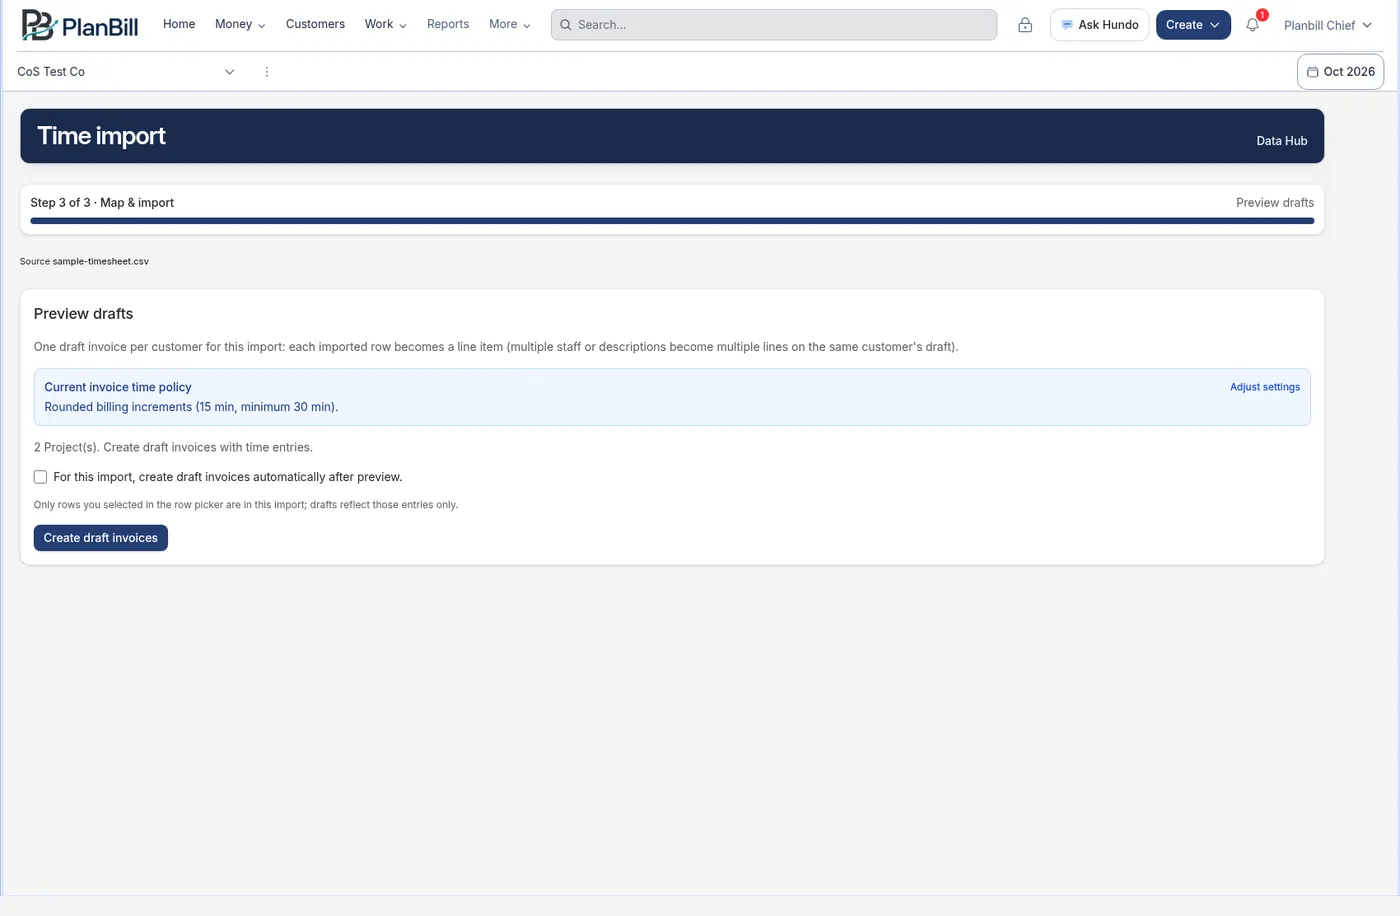Click the Ask Hundo chat icon
Screen dimensions: 1400x916
(1067, 25)
